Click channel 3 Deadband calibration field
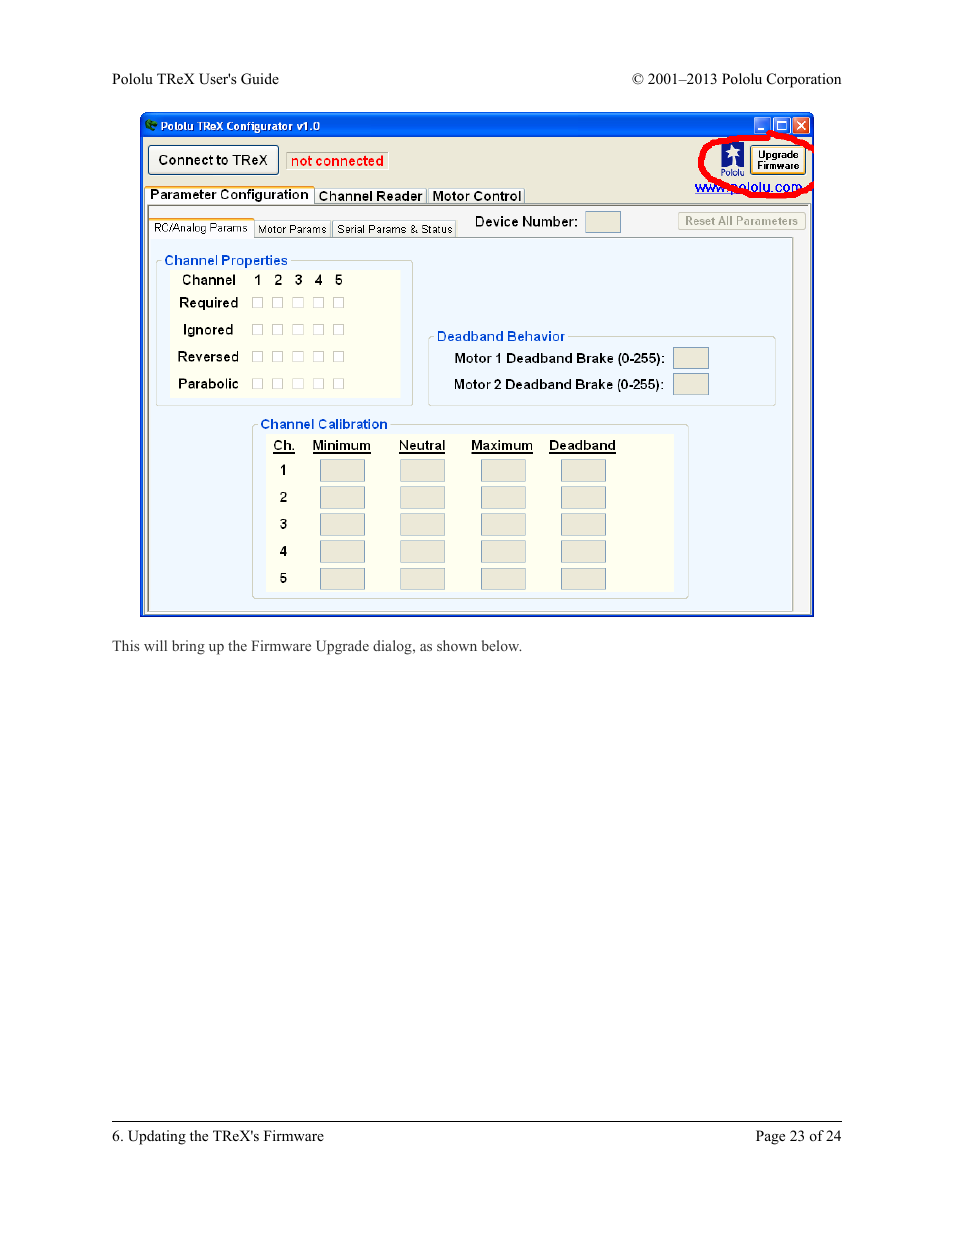 (583, 524)
